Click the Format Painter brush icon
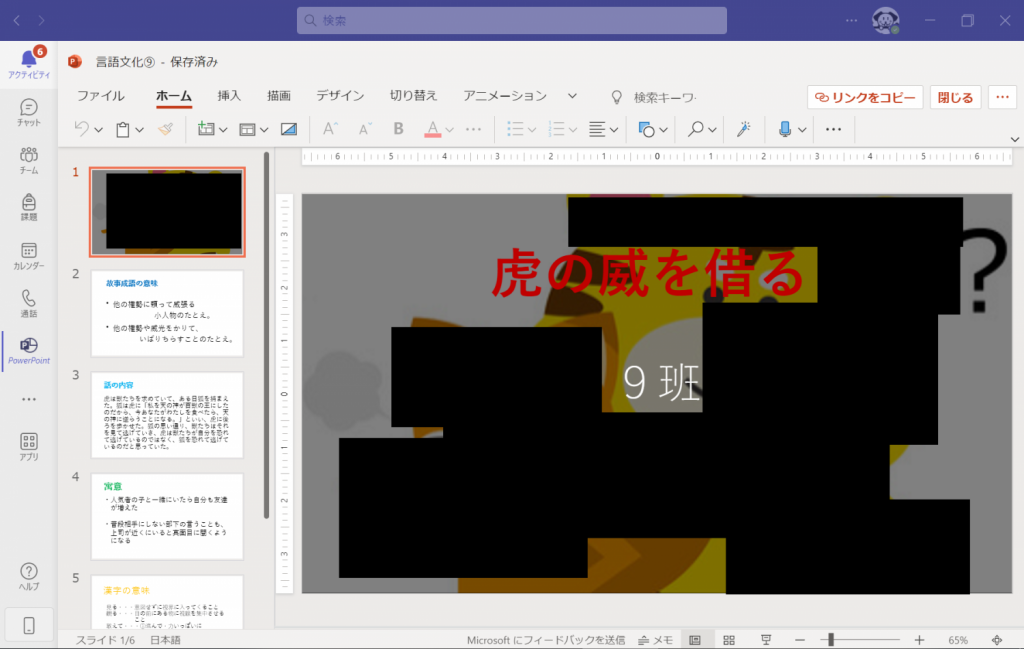The width and height of the screenshot is (1024, 649). tap(166, 129)
